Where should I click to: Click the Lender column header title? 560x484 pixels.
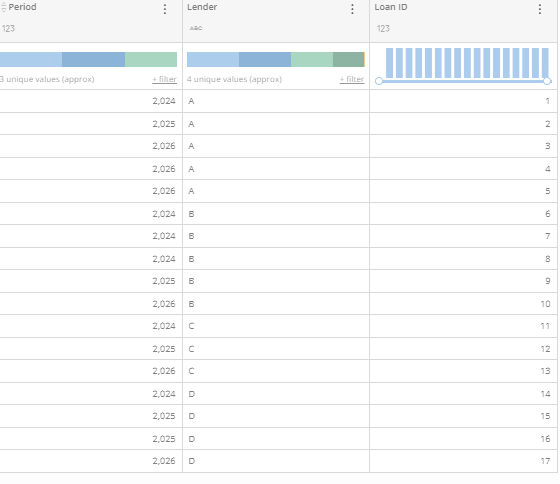202,7
